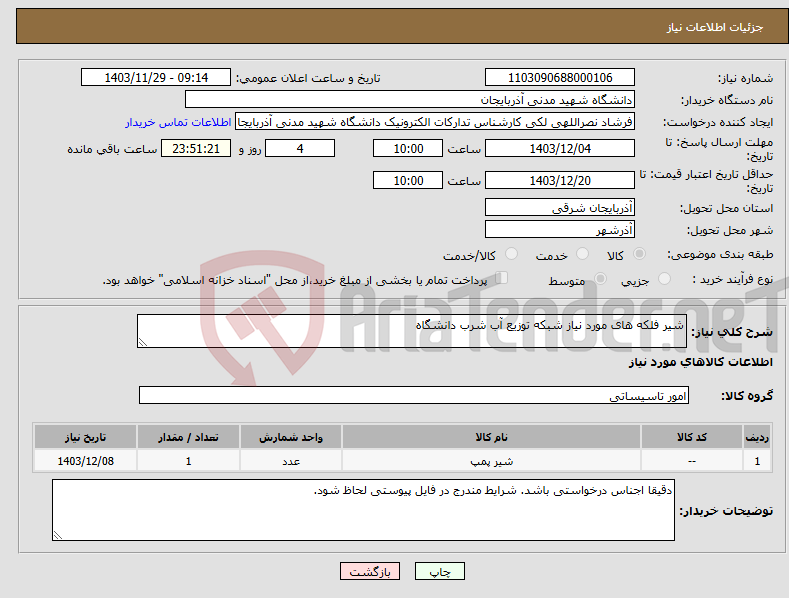789x598 pixels.
Task: Click the واحد شمارش column header
Action: coord(291,437)
